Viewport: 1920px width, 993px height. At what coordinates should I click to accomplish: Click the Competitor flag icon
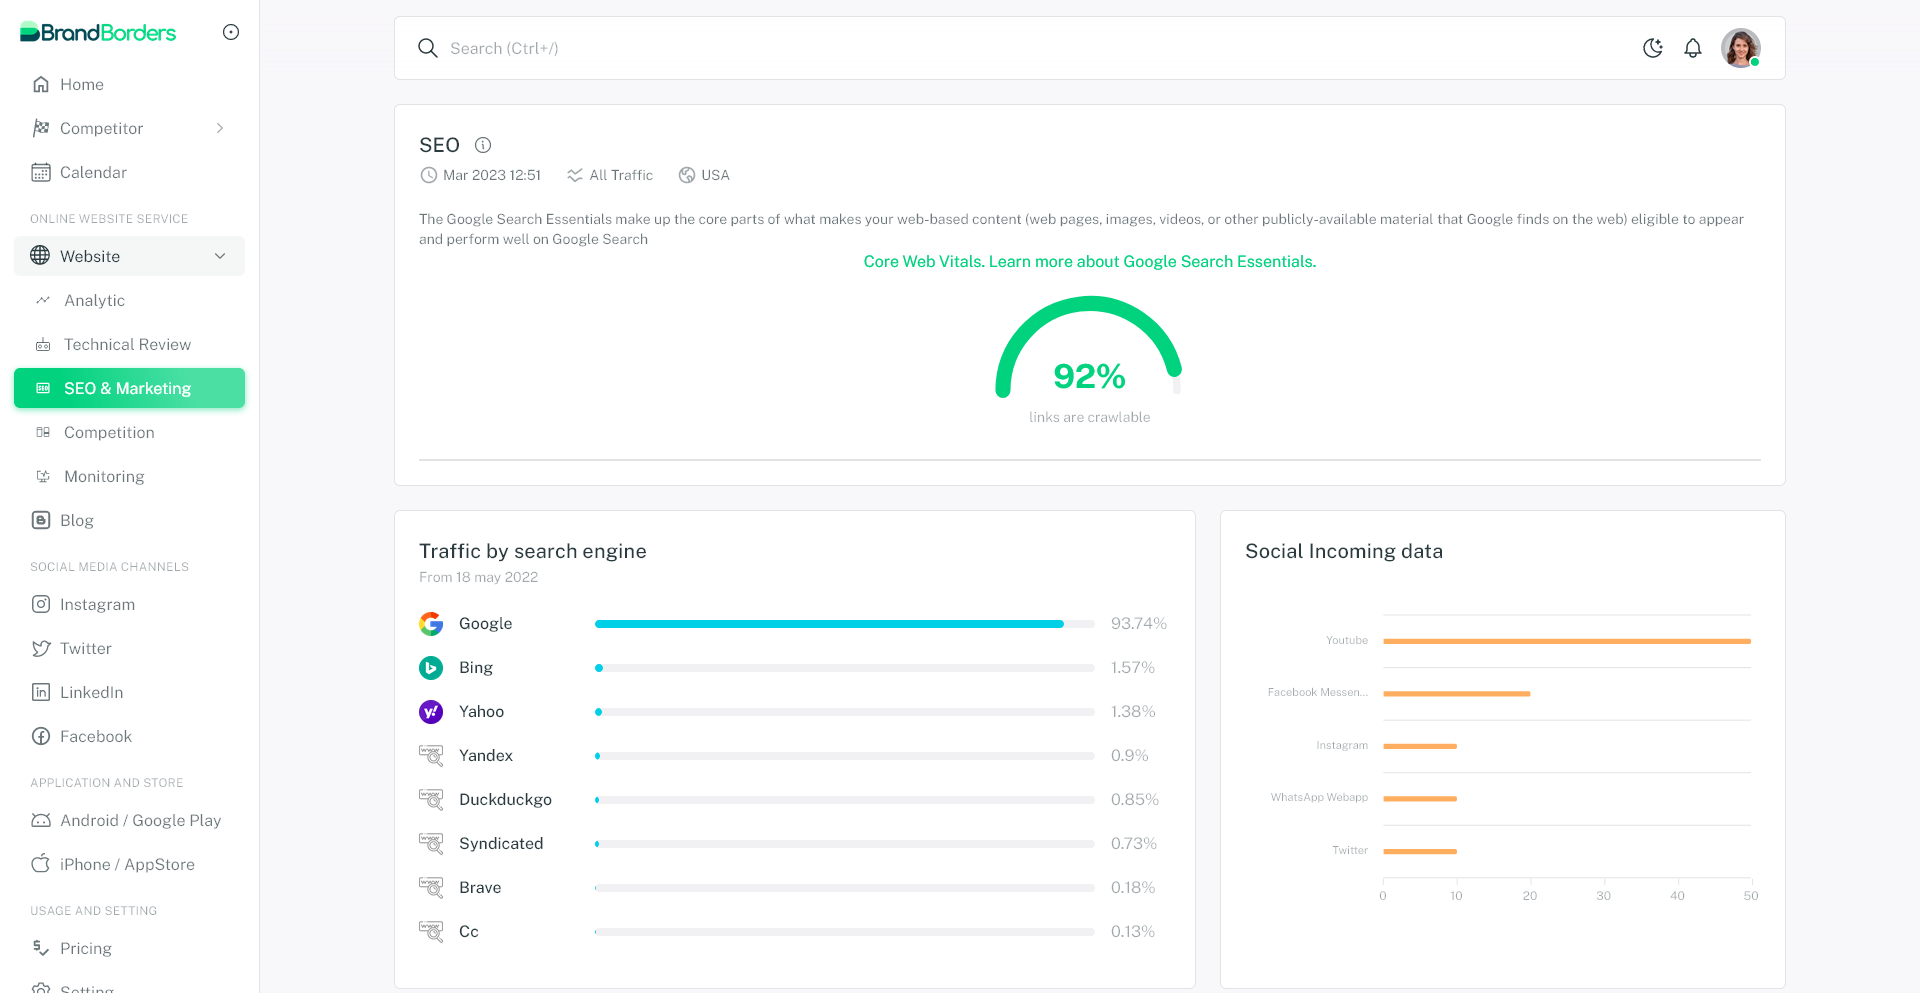pos(41,128)
